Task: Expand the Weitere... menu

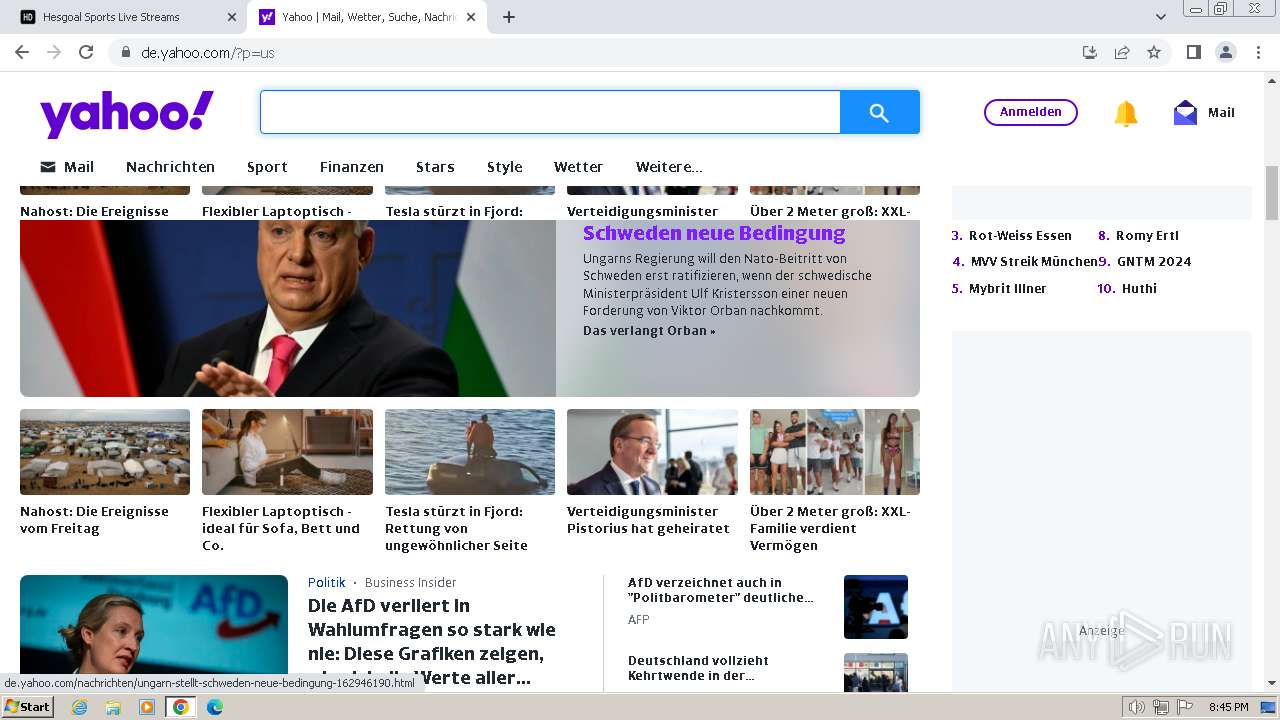Action: click(x=669, y=167)
